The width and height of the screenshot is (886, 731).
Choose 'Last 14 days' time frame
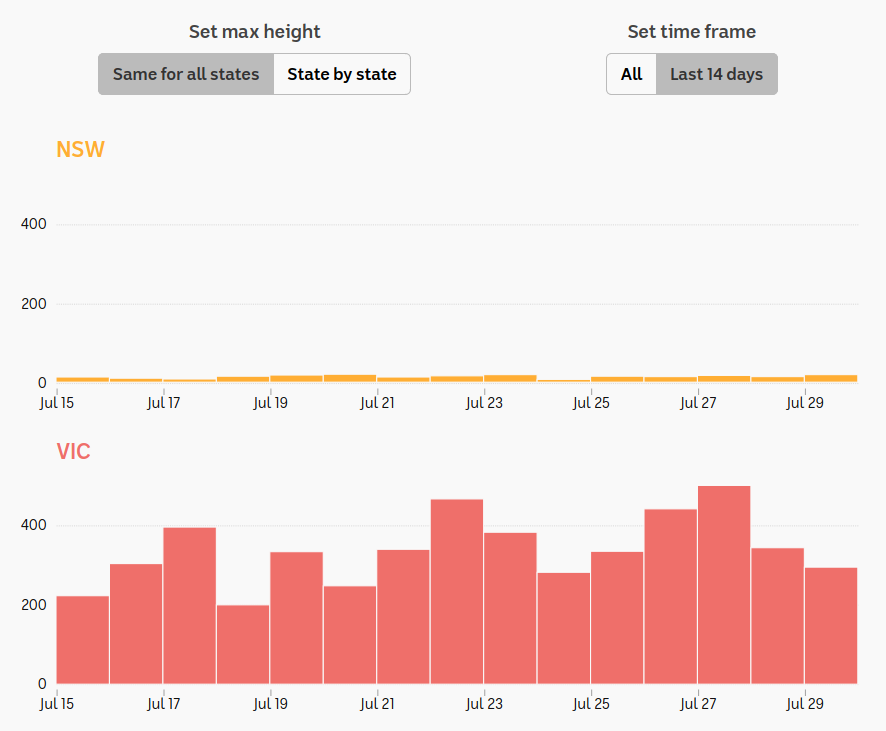tap(716, 74)
